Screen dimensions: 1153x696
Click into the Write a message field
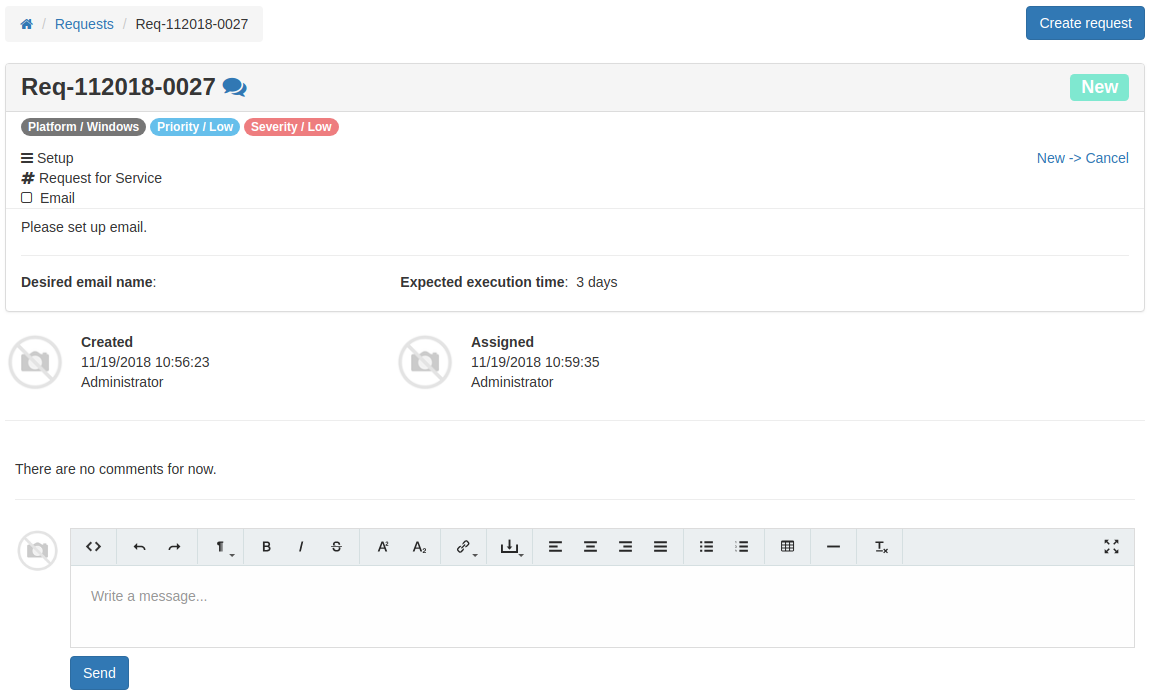(x=602, y=606)
